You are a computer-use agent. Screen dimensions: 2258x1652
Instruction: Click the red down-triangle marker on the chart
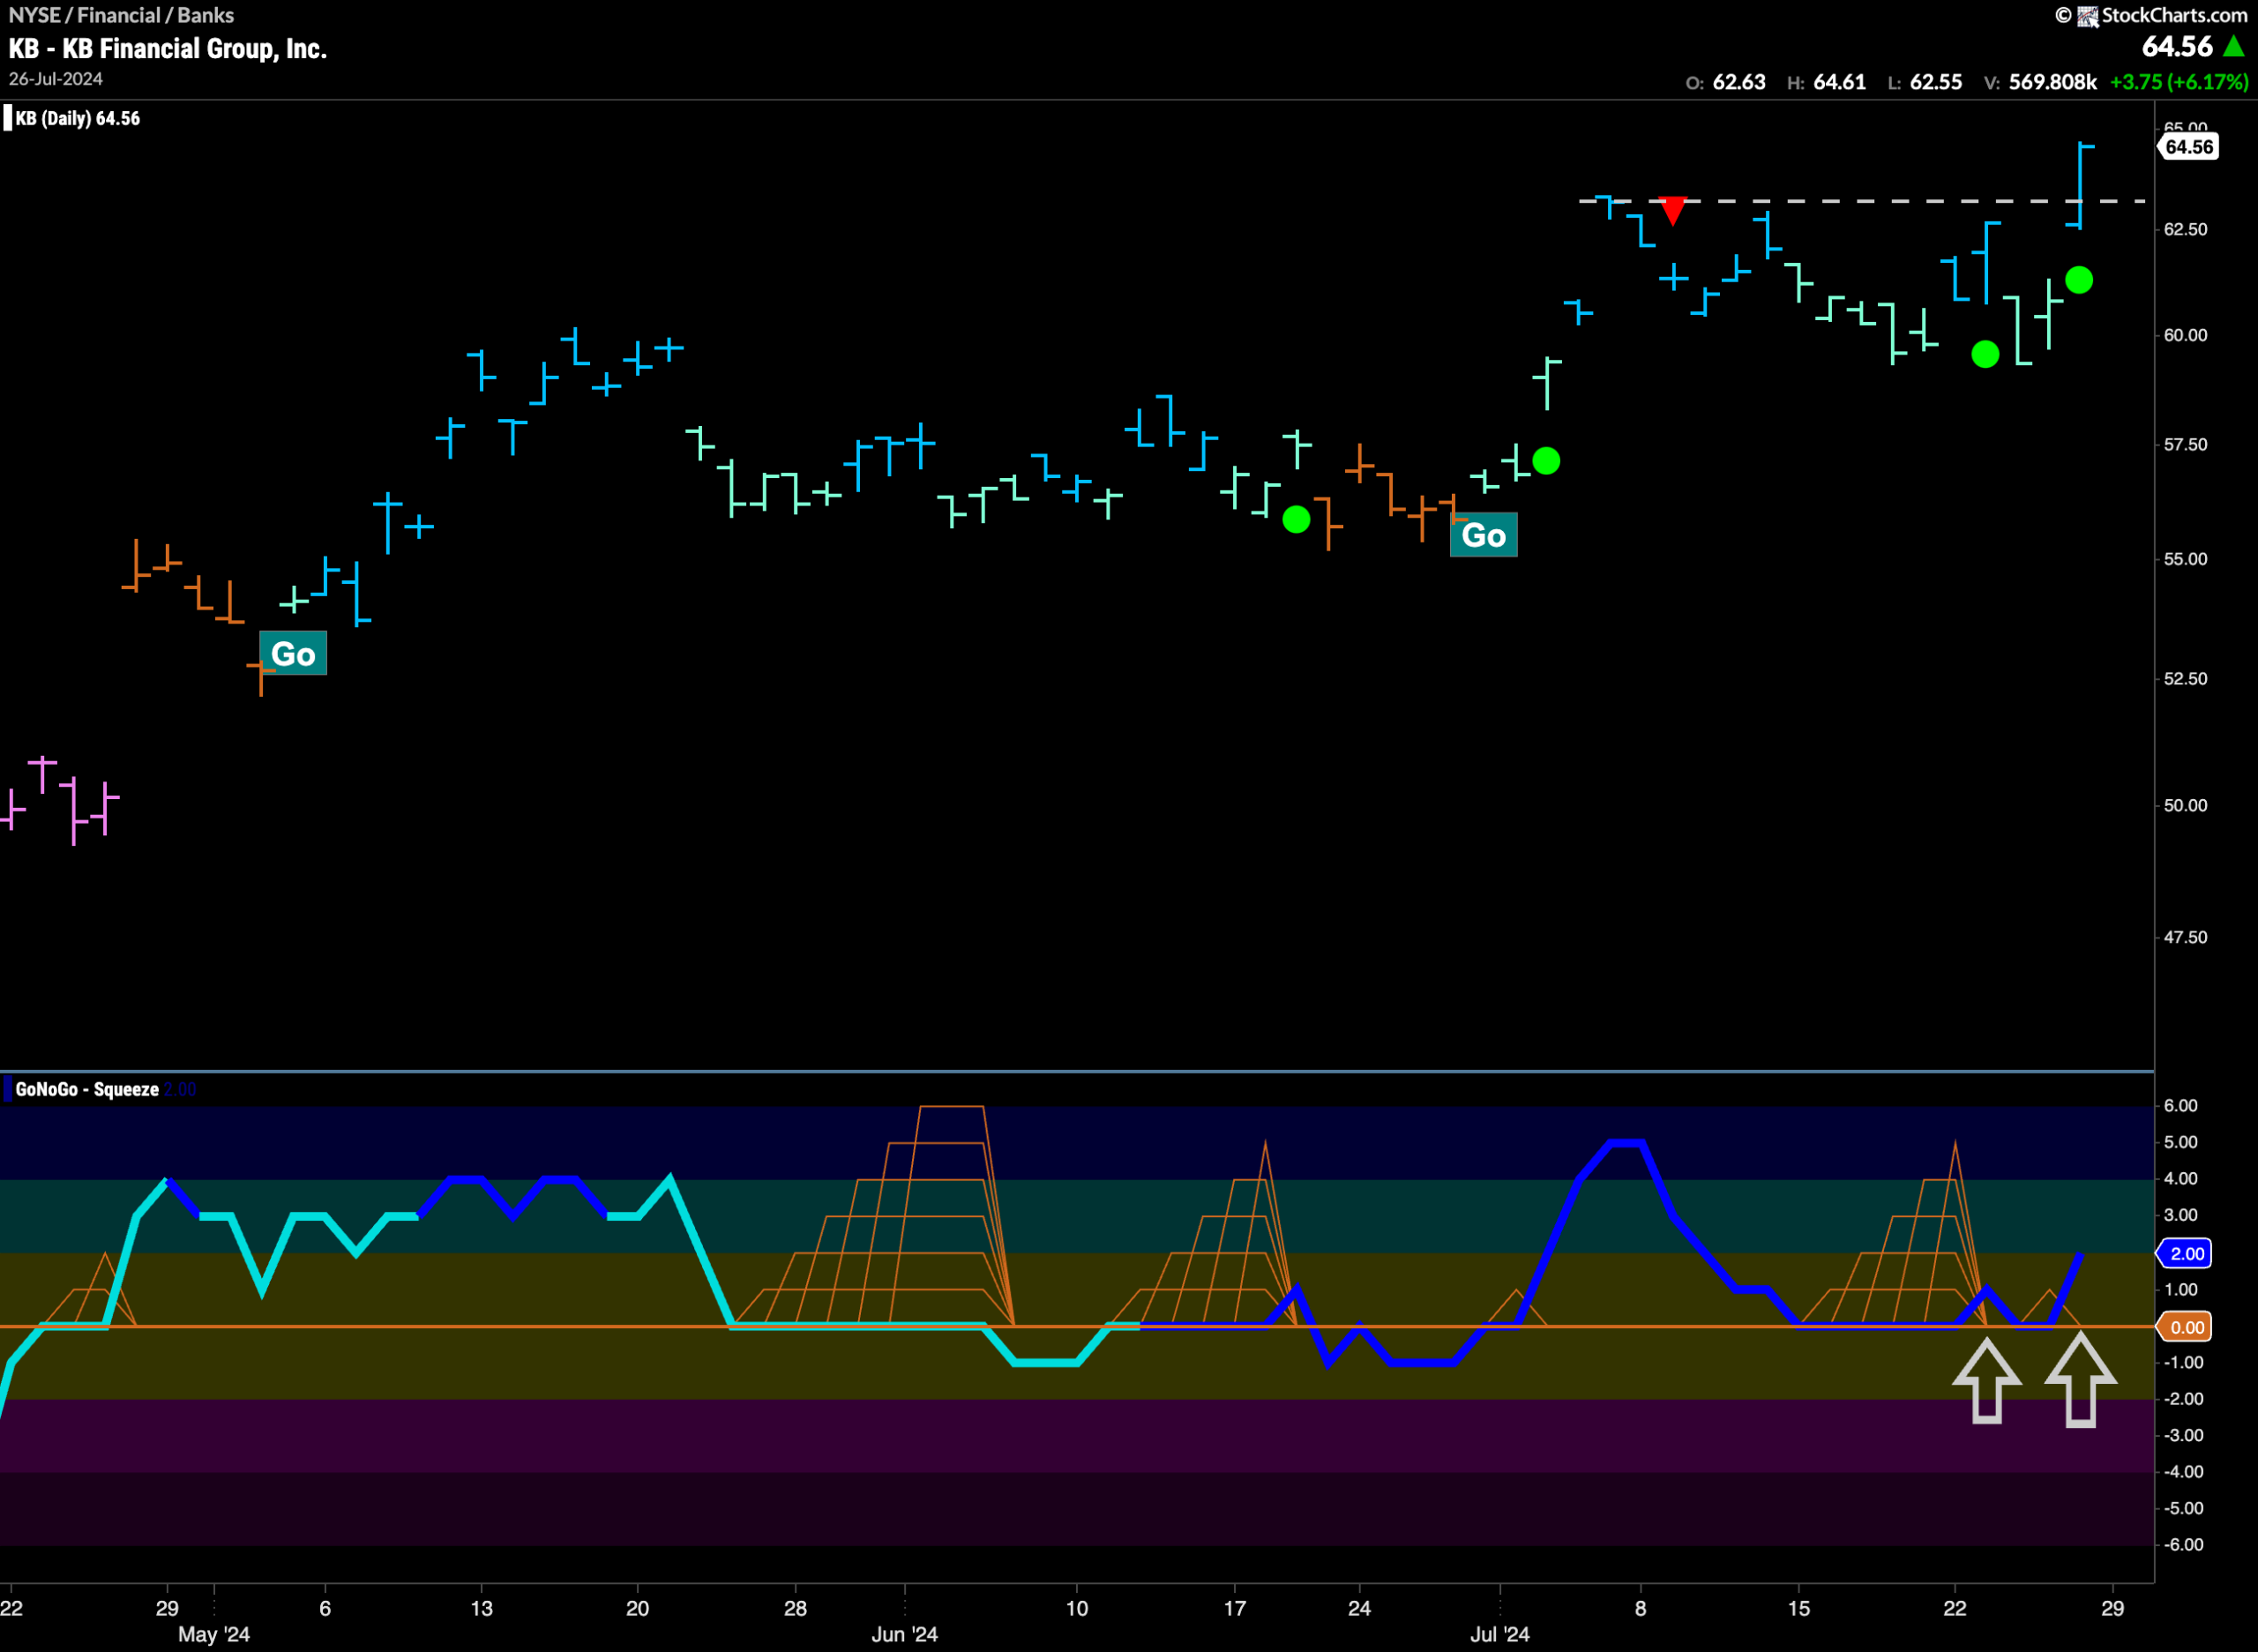point(1673,211)
